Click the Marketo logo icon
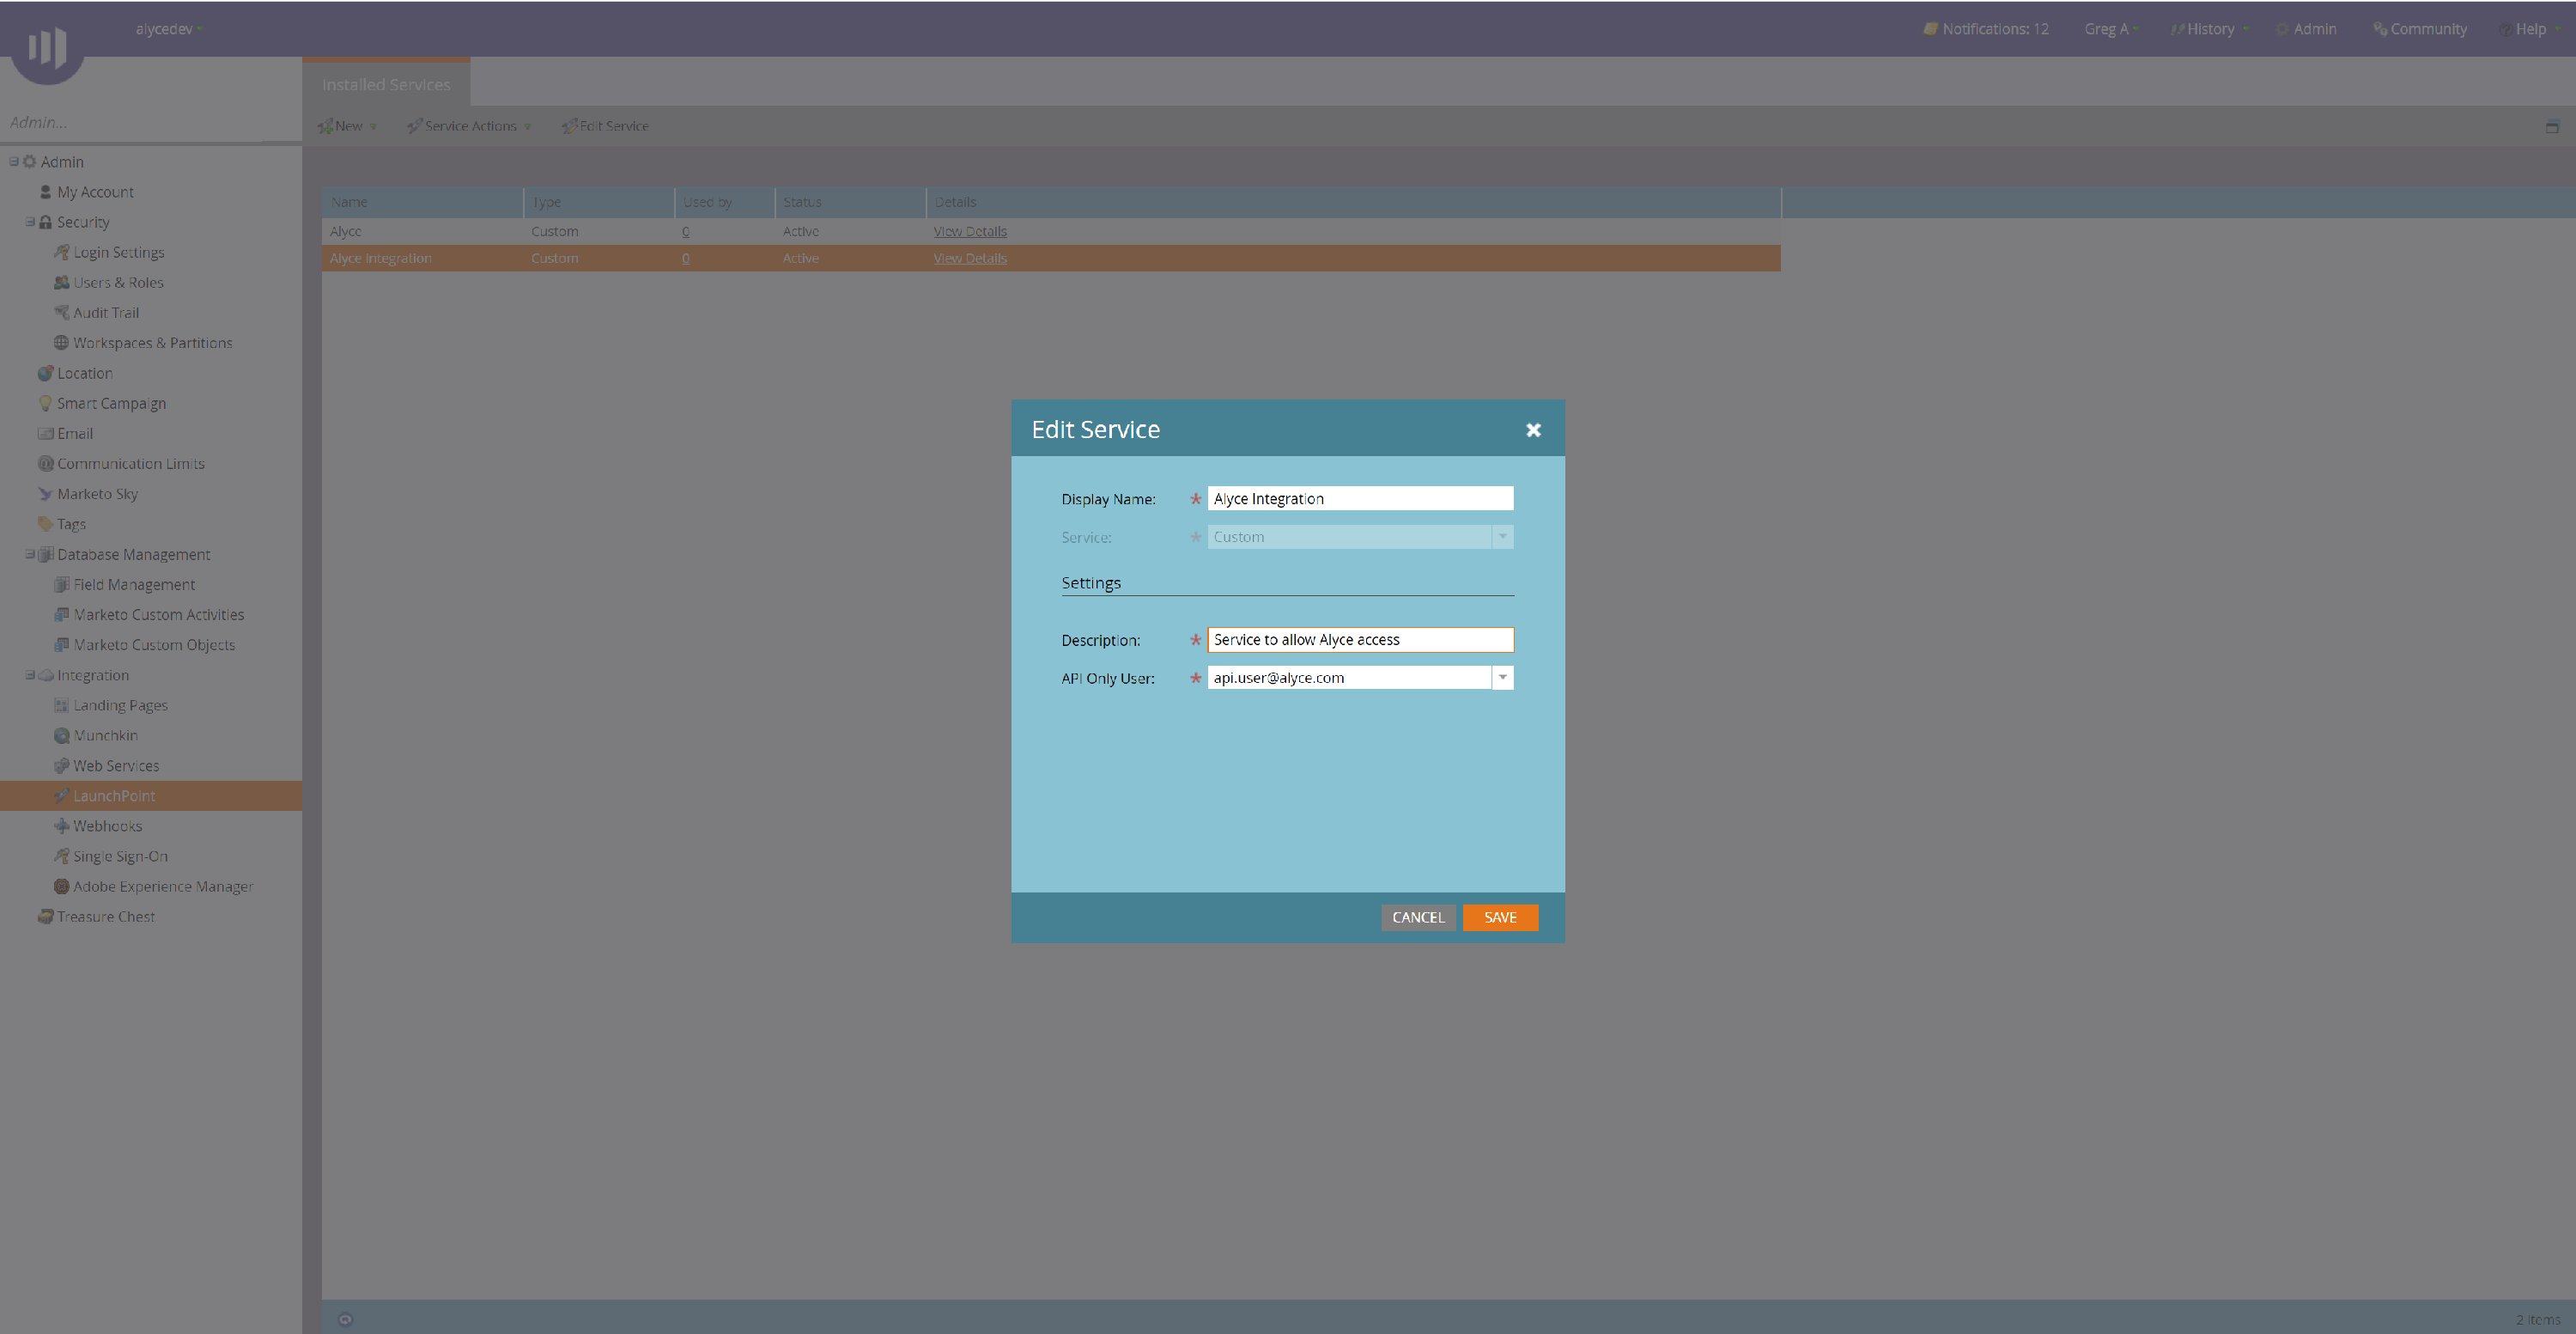 (47, 47)
